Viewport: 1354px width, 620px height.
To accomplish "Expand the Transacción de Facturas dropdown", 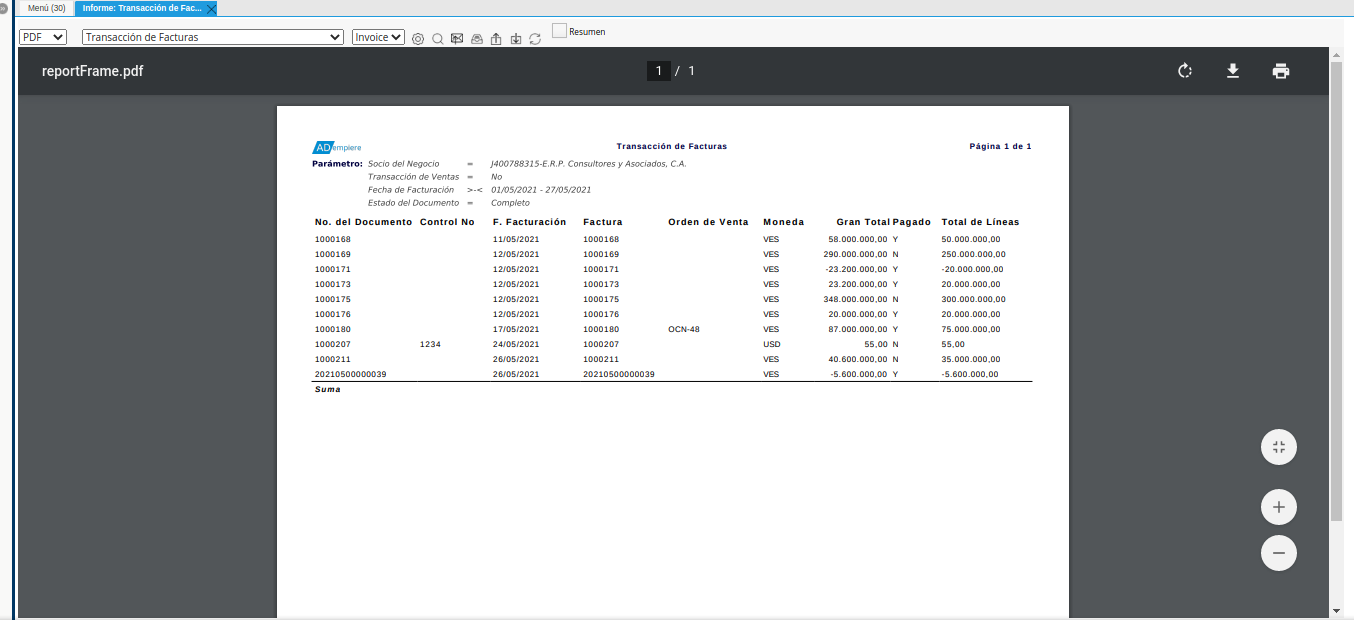I will click(213, 37).
